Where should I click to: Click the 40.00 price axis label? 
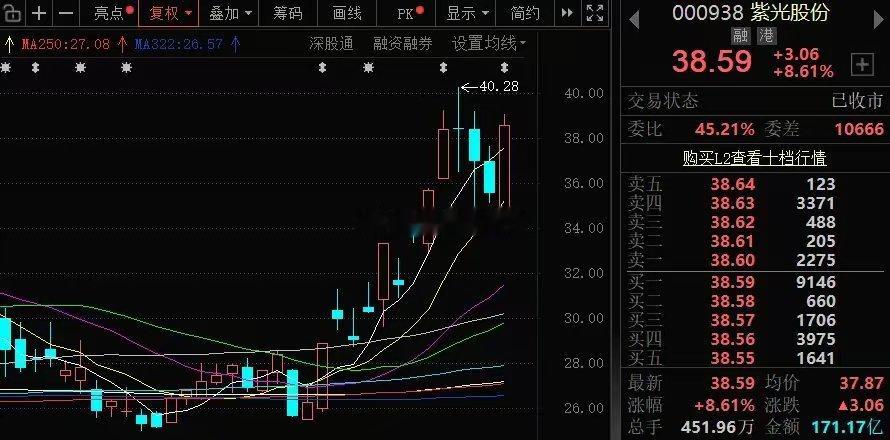(x=584, y=93)
